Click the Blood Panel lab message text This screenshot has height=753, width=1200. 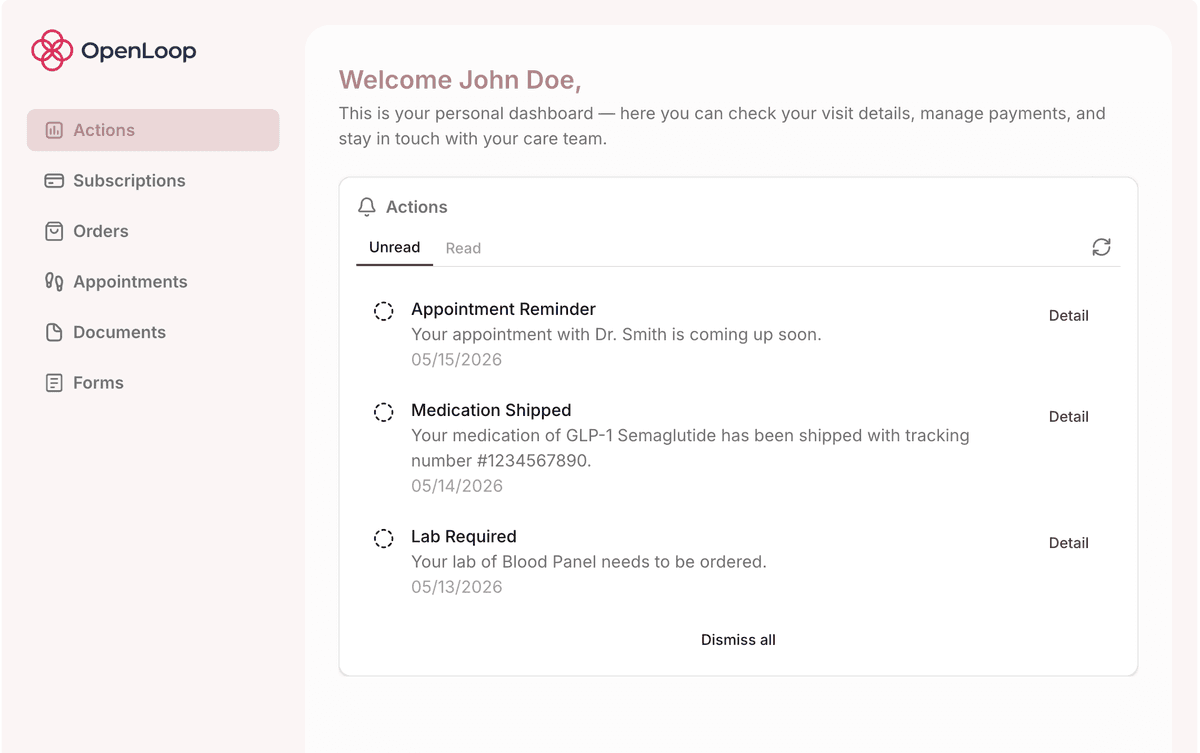pyautogui.click(x=589, y=562)
